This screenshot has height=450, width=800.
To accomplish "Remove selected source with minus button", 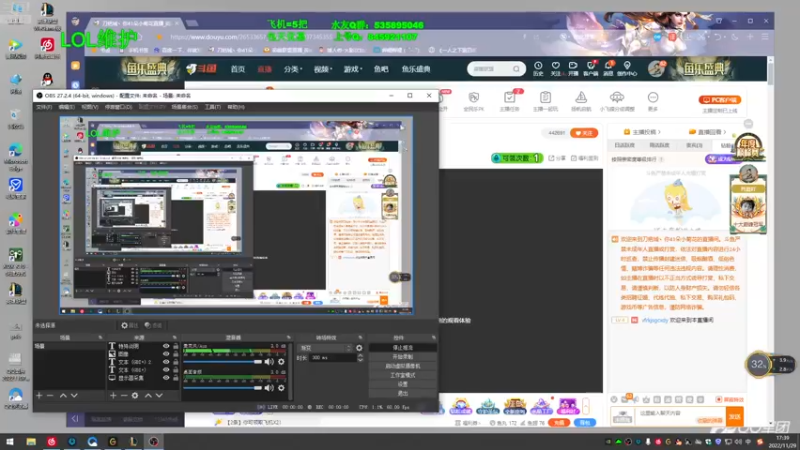I will point(124,395).
